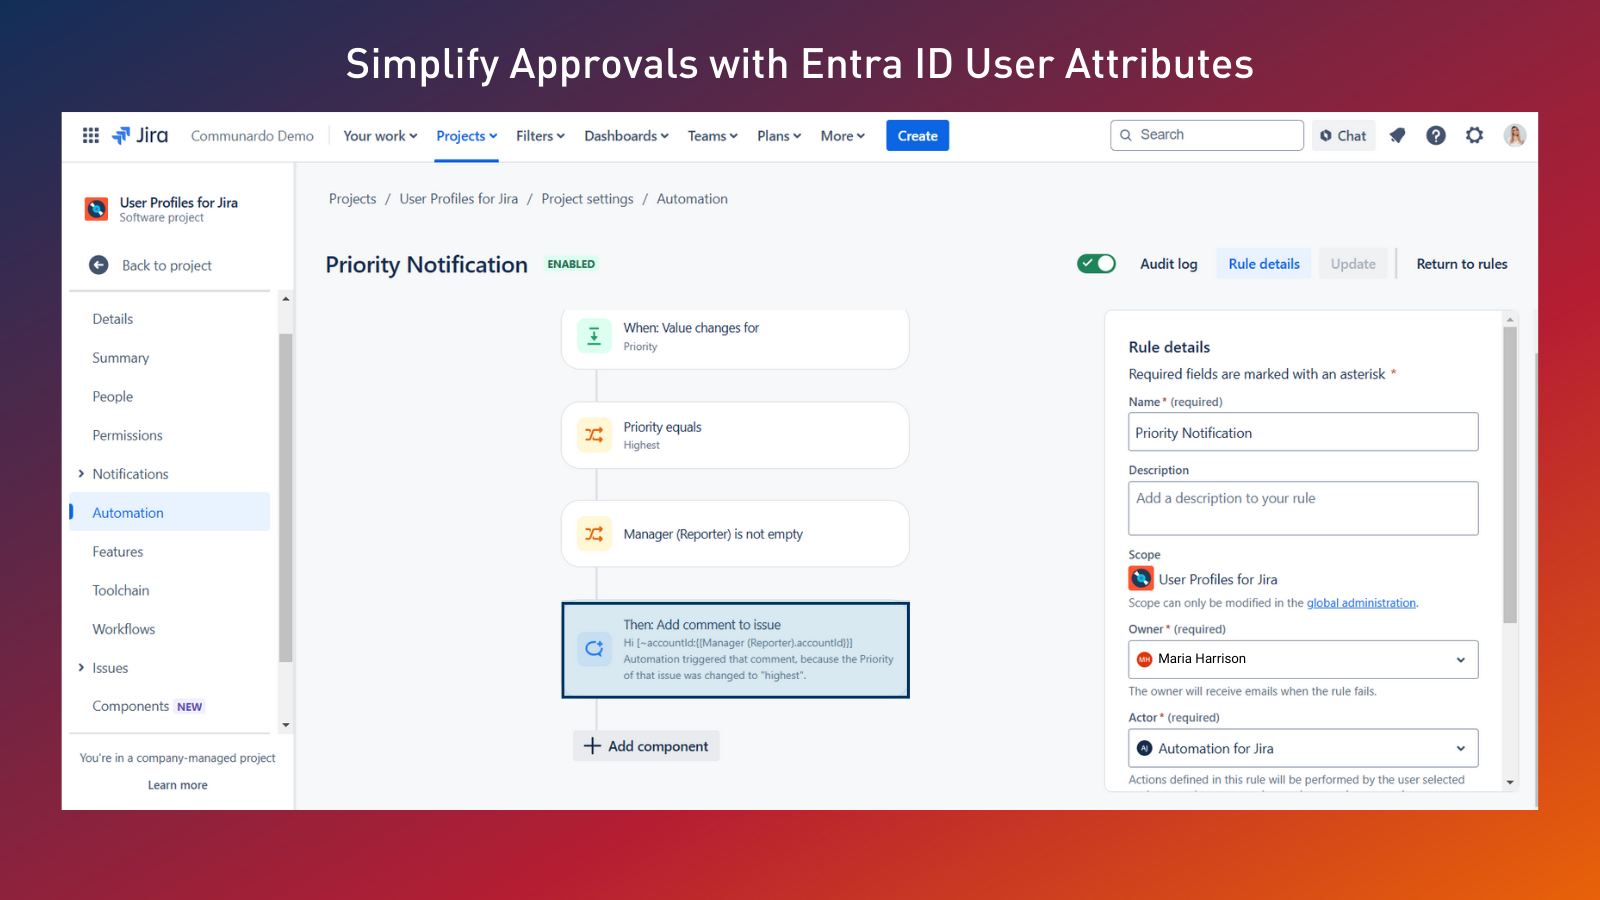Screen dimensions: 1600x900
Task: Expand the Dashboards menu
Action: coord(626,136)
